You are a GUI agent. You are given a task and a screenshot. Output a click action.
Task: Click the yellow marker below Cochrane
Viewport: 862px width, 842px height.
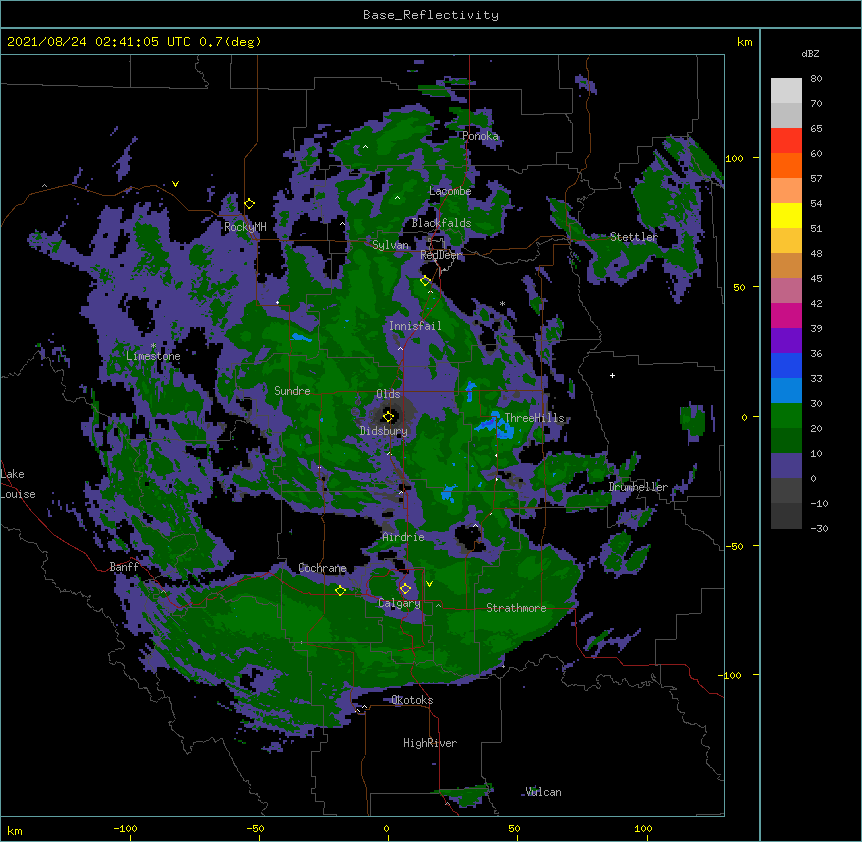pos(340,590)
